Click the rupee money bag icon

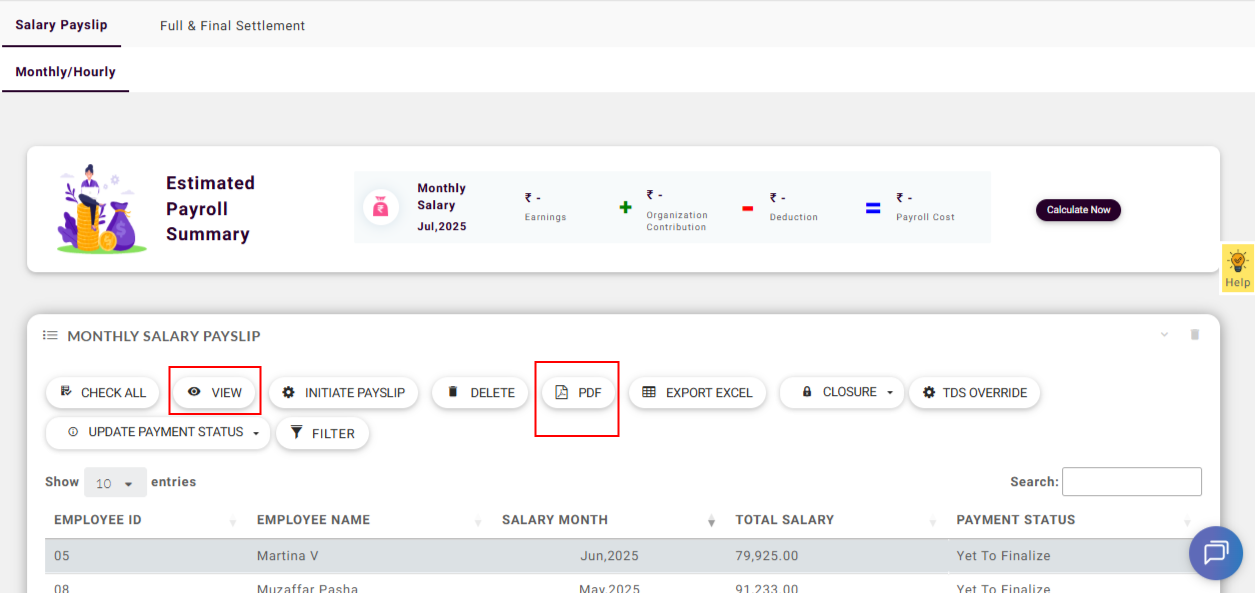click(381, 208)
